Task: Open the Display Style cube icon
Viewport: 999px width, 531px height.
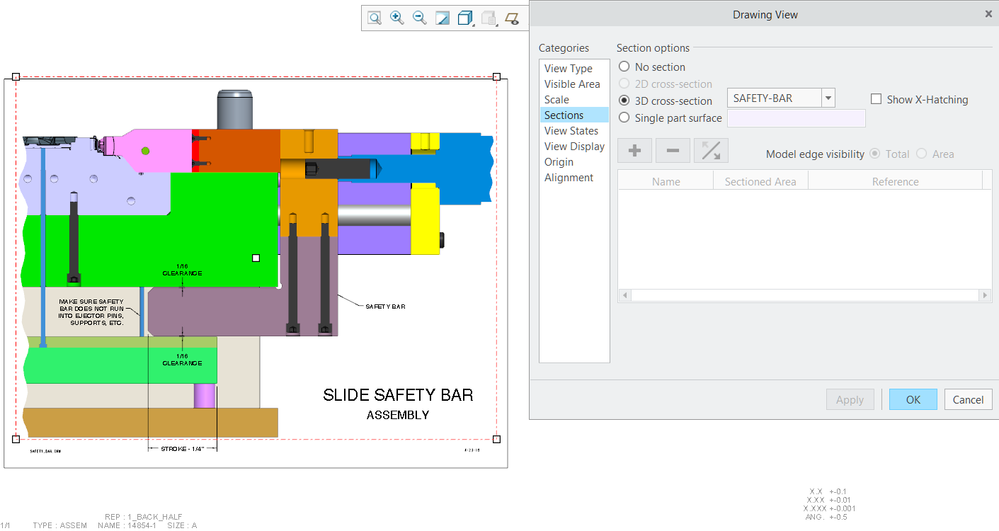Action: (466, 18)
